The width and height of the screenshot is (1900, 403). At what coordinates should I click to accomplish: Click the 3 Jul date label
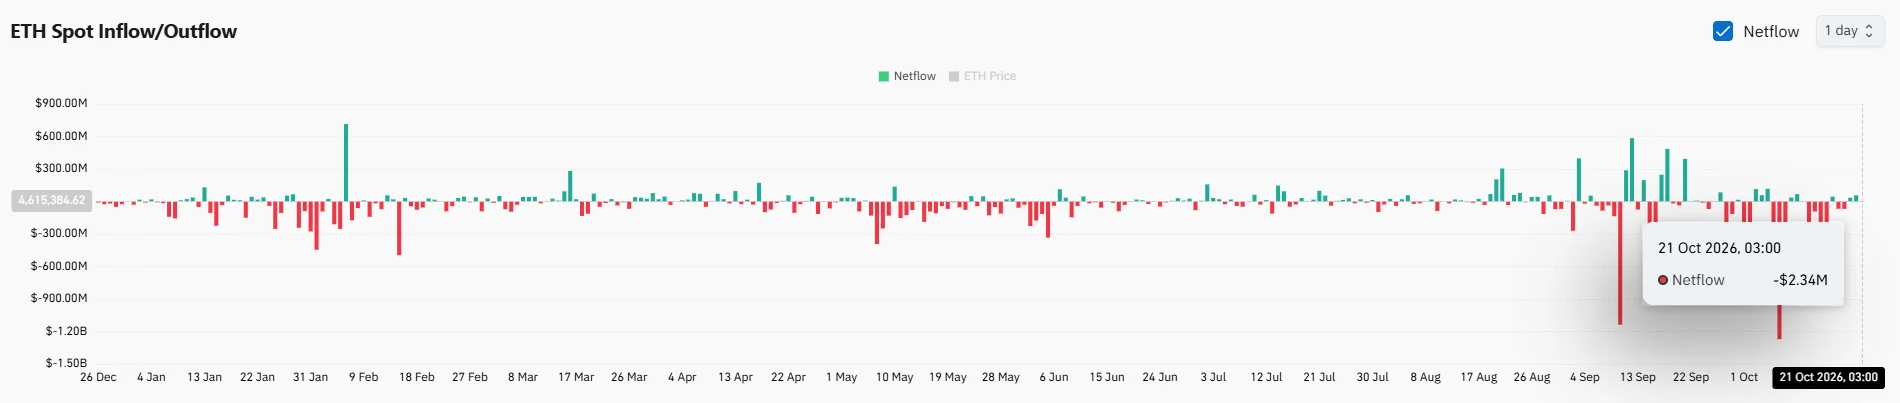tap(1213, 377)
